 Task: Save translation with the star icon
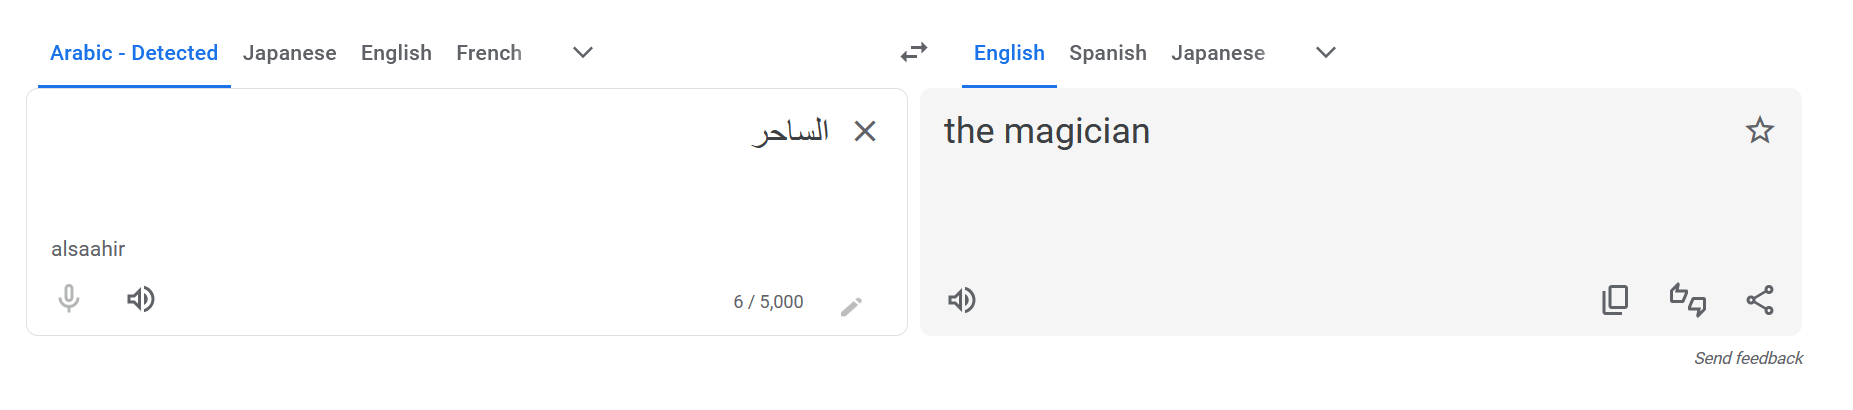(1760, 130)
